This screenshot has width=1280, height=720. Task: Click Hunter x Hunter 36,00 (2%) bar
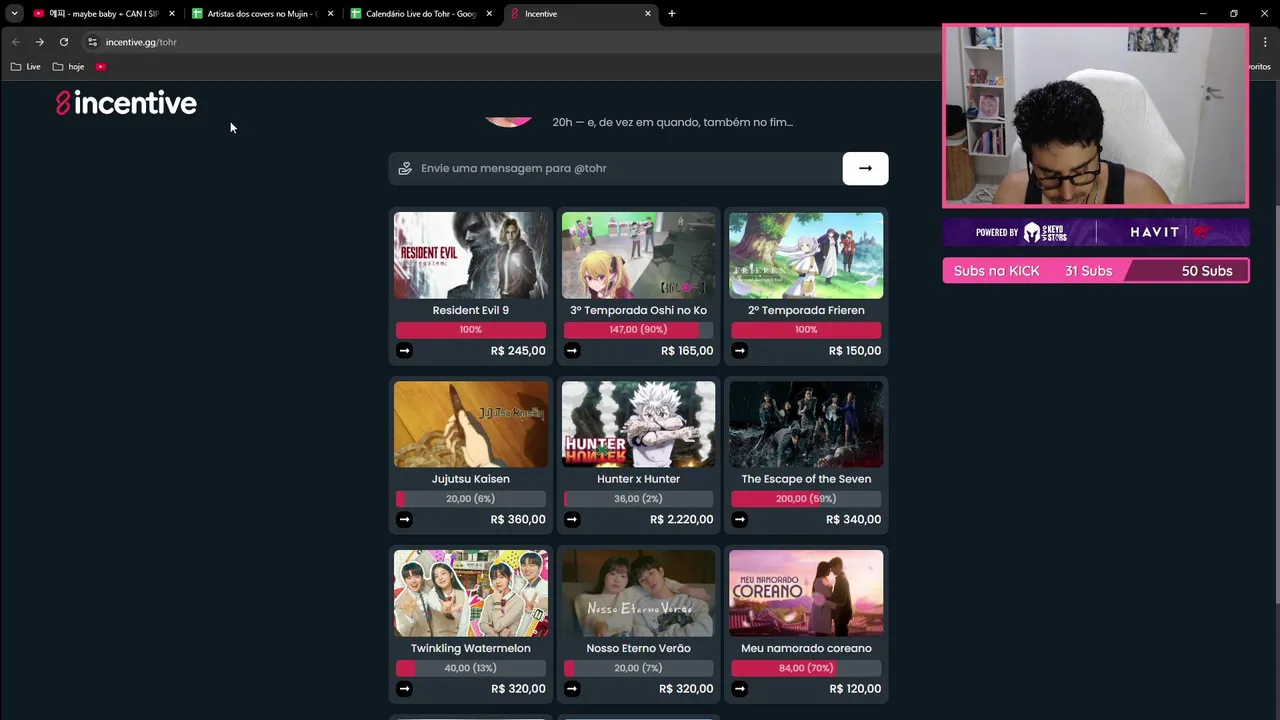pyautogui.click(x=638, y=498)
